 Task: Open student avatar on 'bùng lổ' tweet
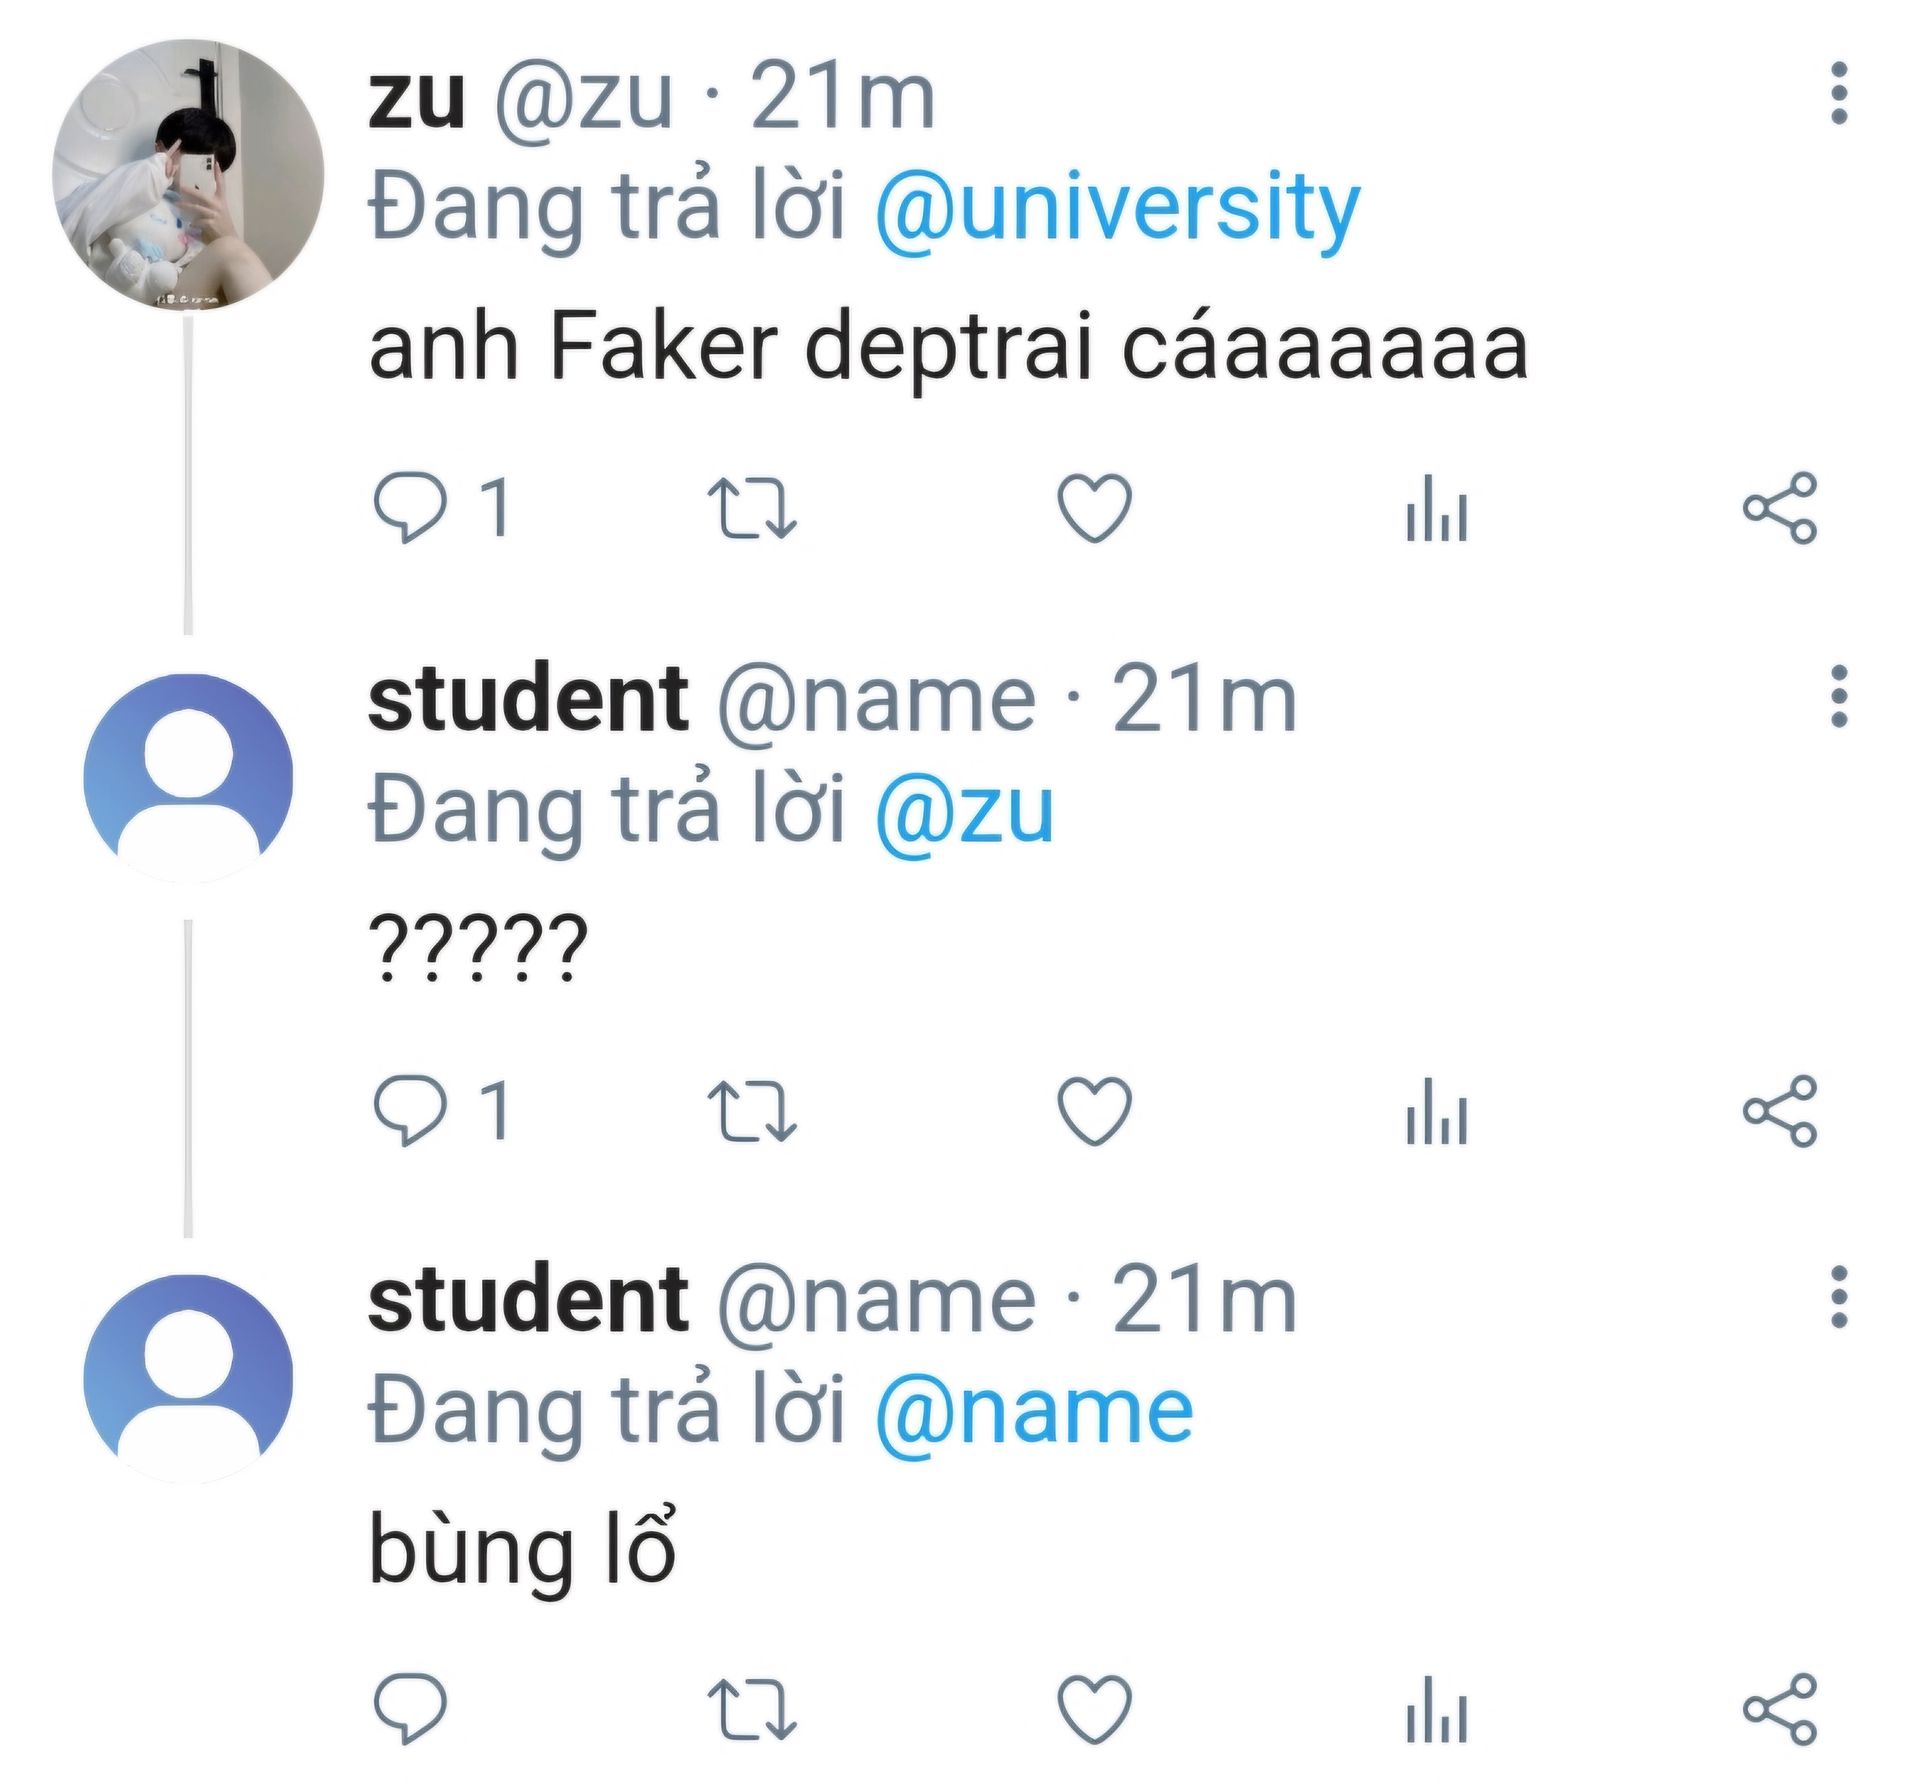tap(188, 1378)
